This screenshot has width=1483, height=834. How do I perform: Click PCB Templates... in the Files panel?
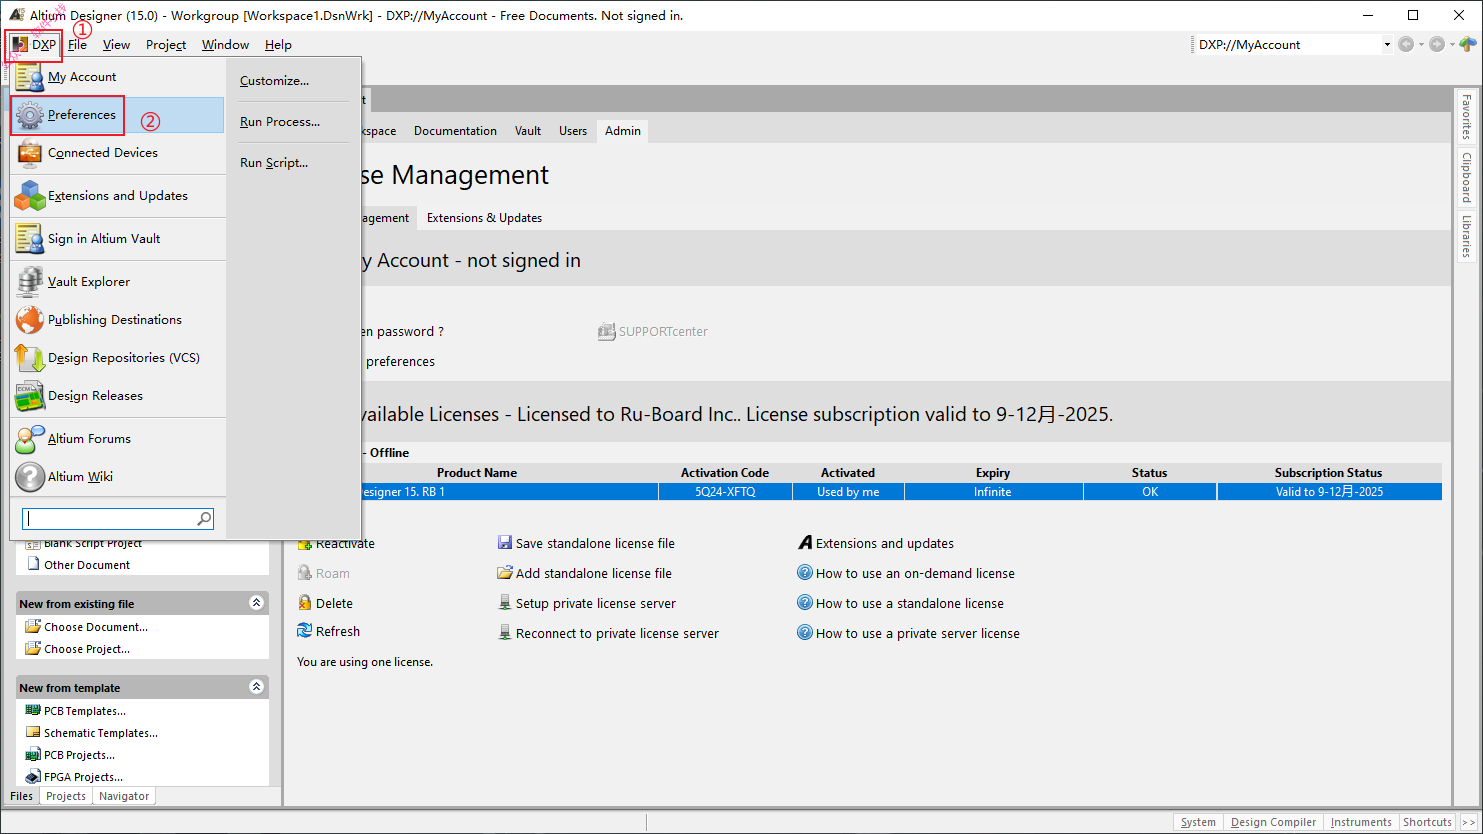pyautogui.click(x=76, y=711)
